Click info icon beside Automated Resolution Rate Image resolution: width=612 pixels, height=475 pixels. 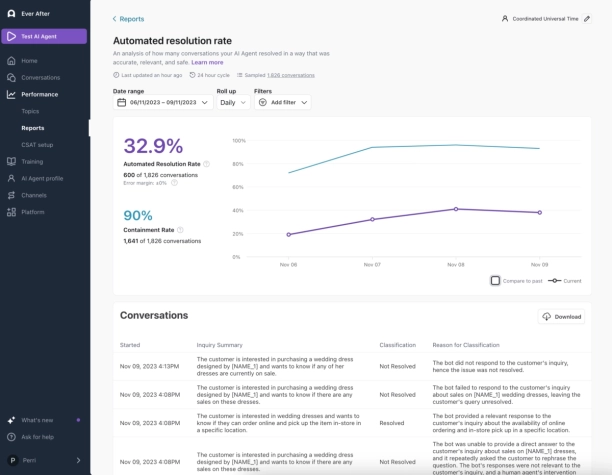(x=207, y=163)
